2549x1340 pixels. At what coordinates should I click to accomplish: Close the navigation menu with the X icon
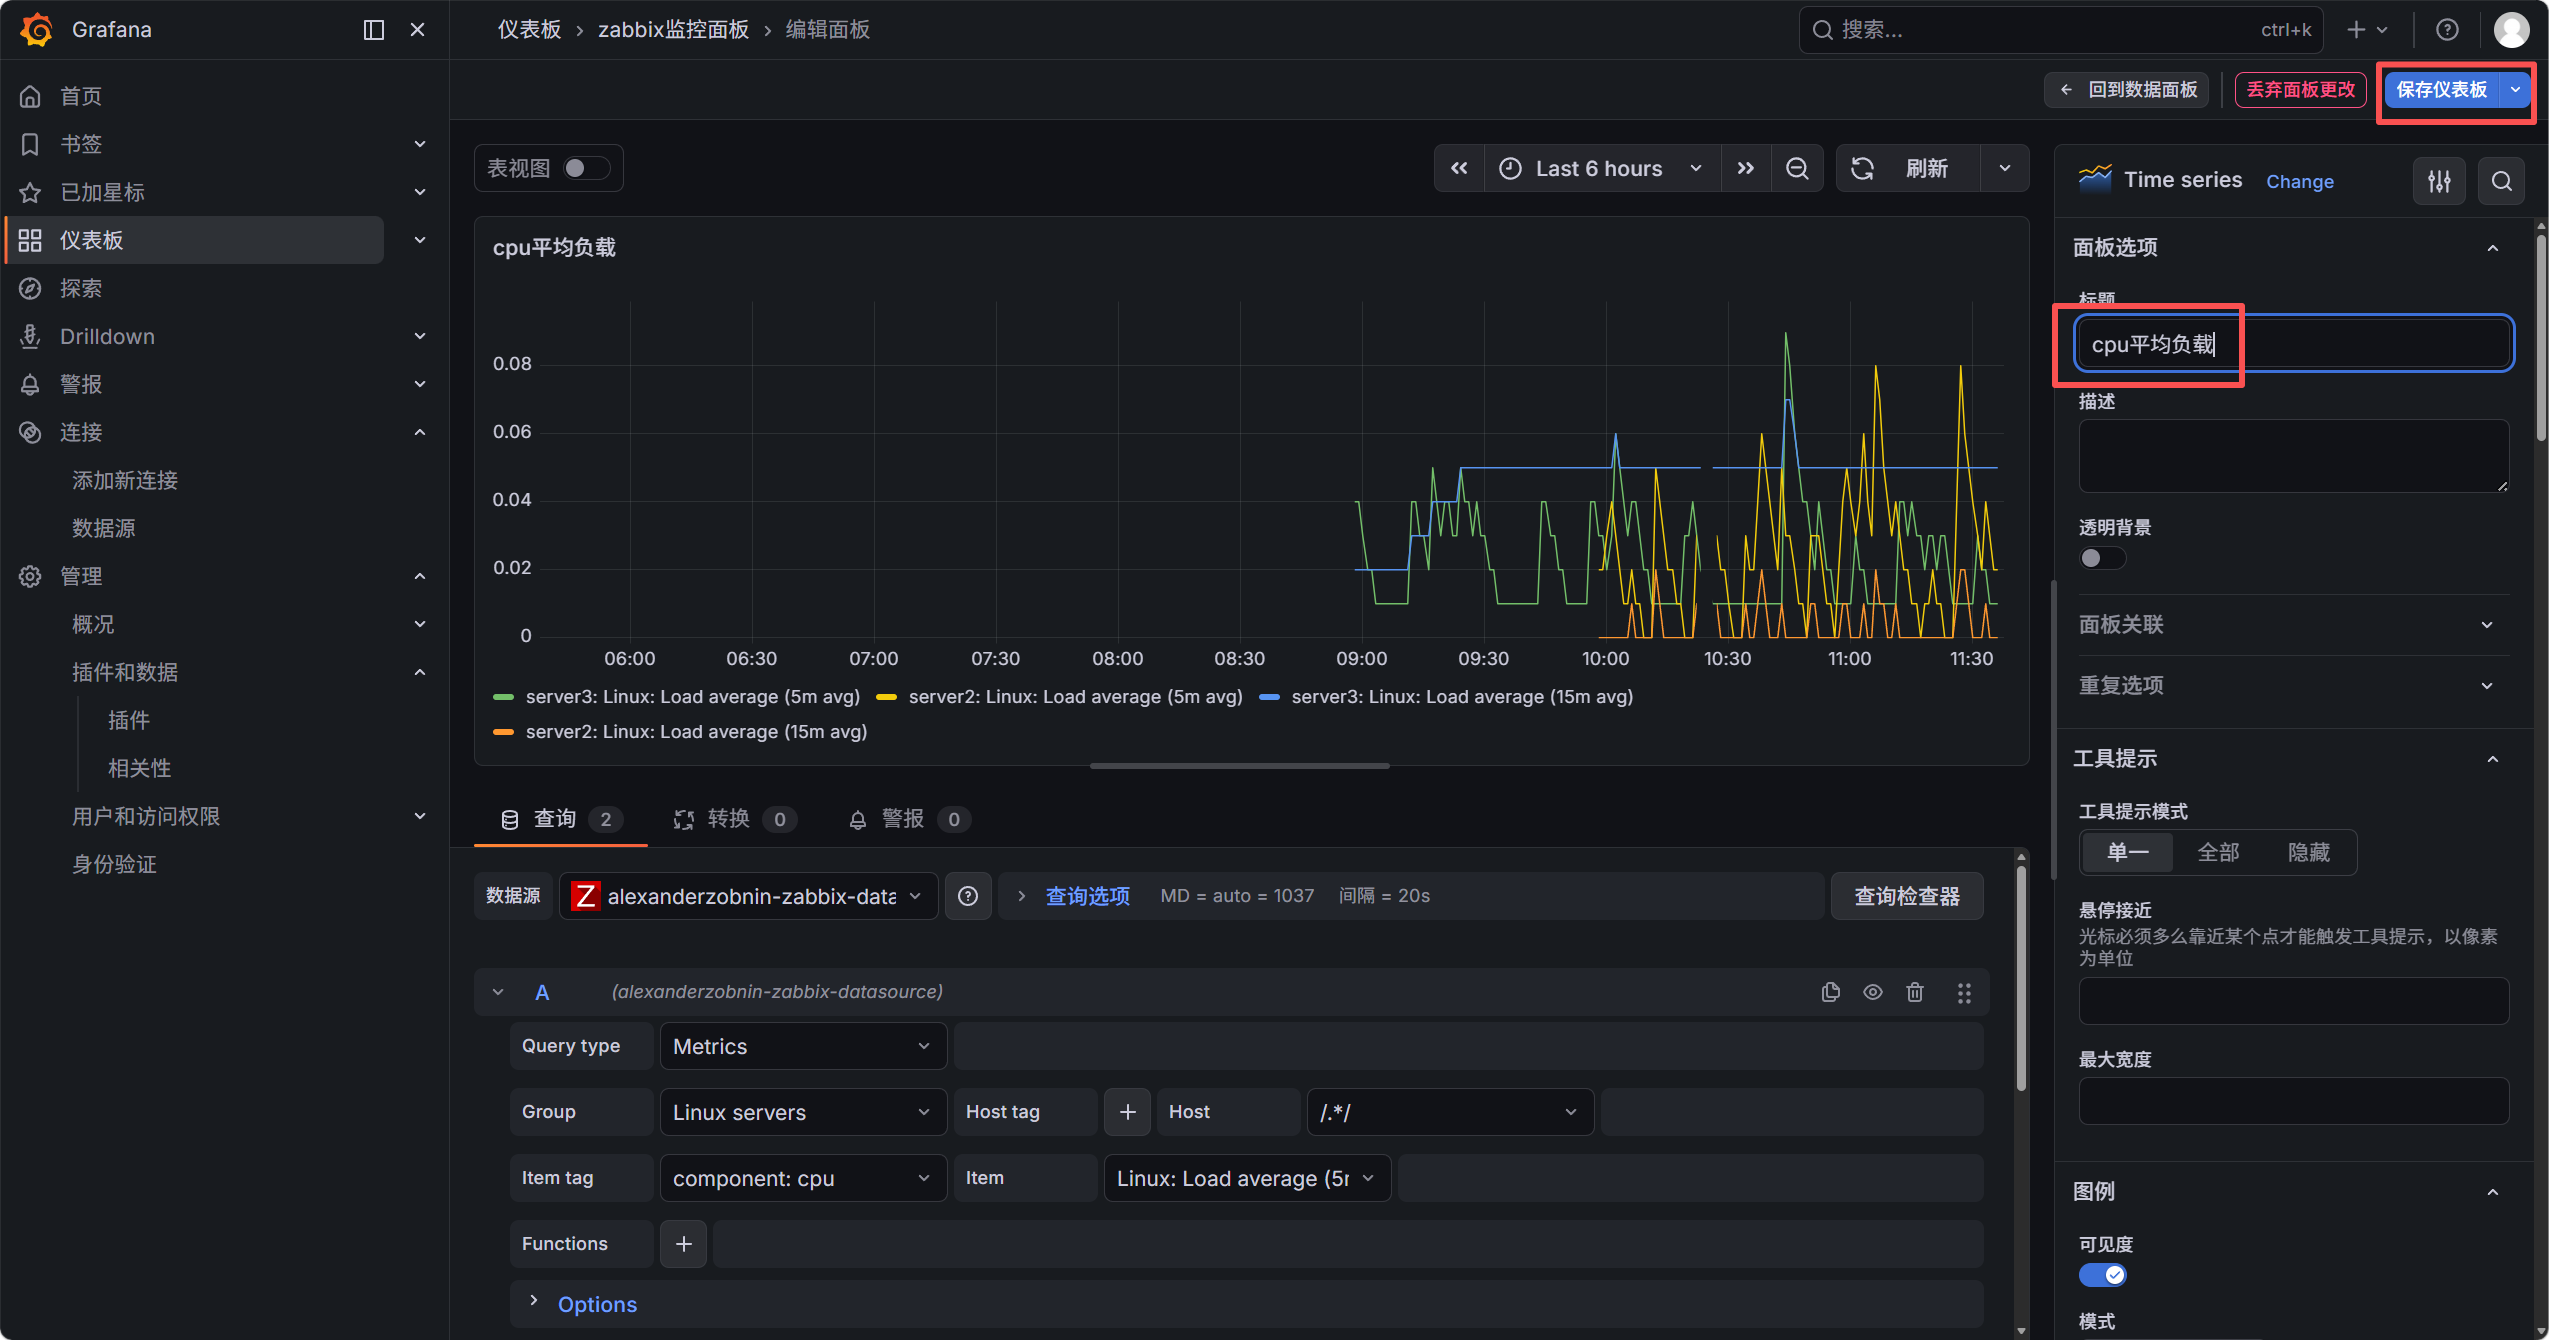click(x=417, y=30)
